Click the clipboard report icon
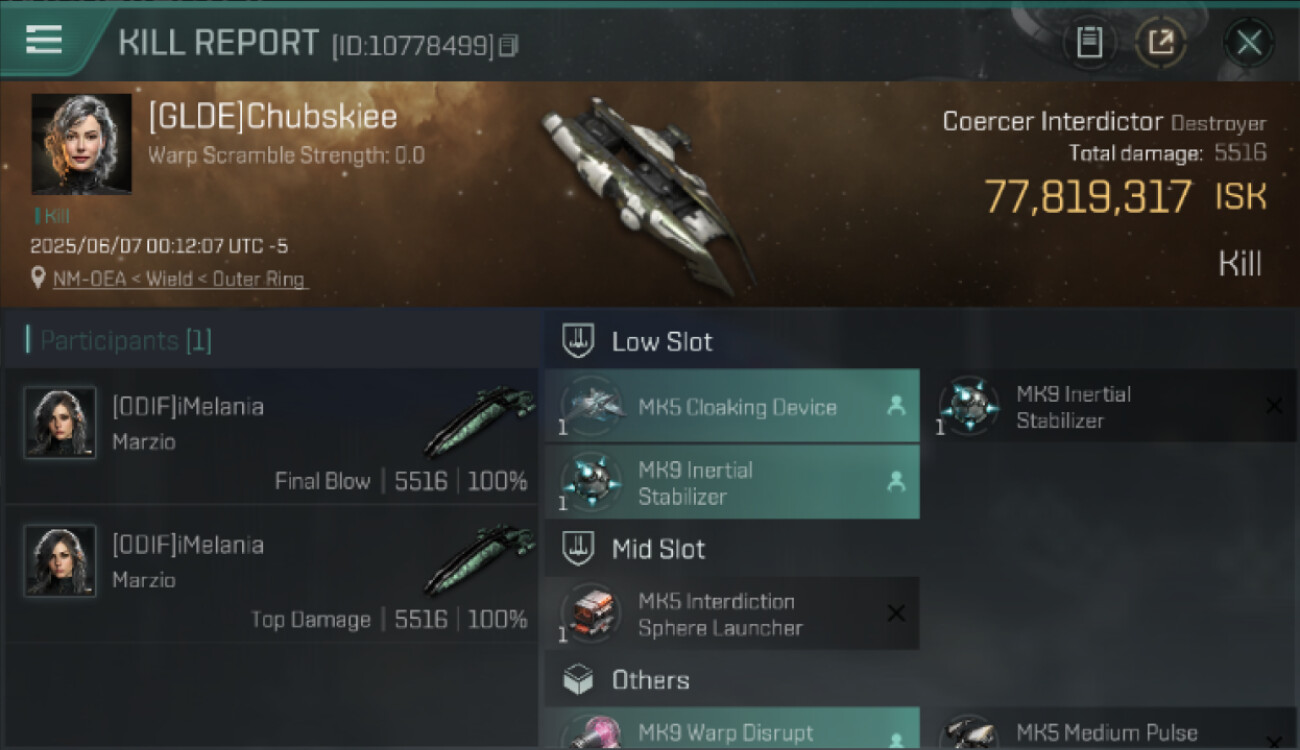Viewport: 1300px width, 750px height. [x=1089, y=42]
